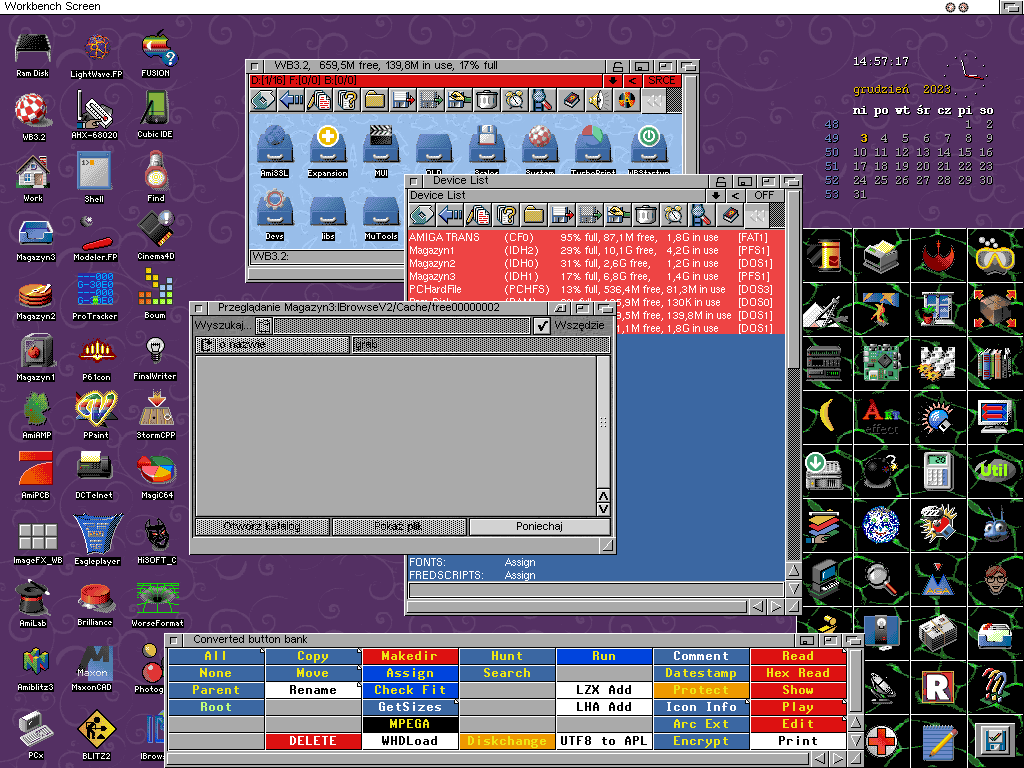Select the PCHardFile row in Device List
The height and width of the screenshot is (768, 1024).
click(596, 289)
